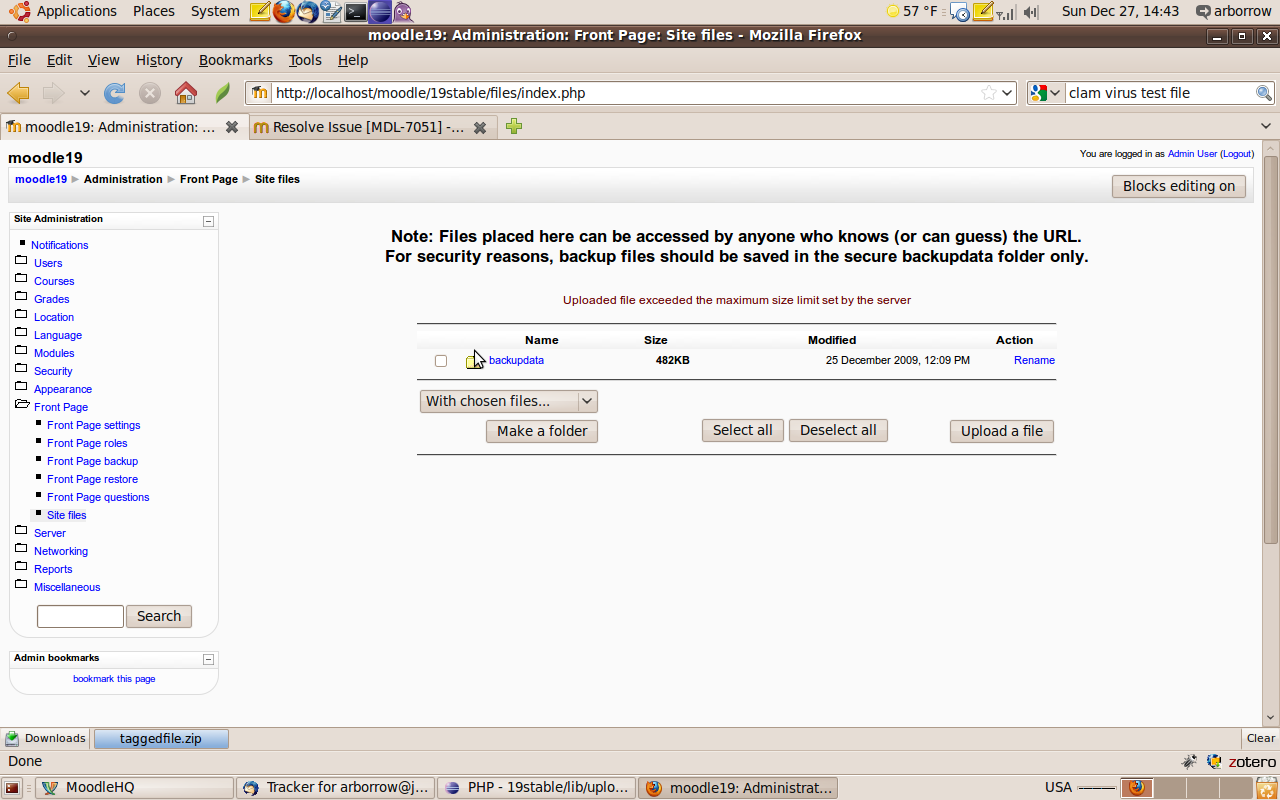The image size is (1280, 800).
Task: Open the back/forward history dropdown arrow
Action: [x=85, y=93]
